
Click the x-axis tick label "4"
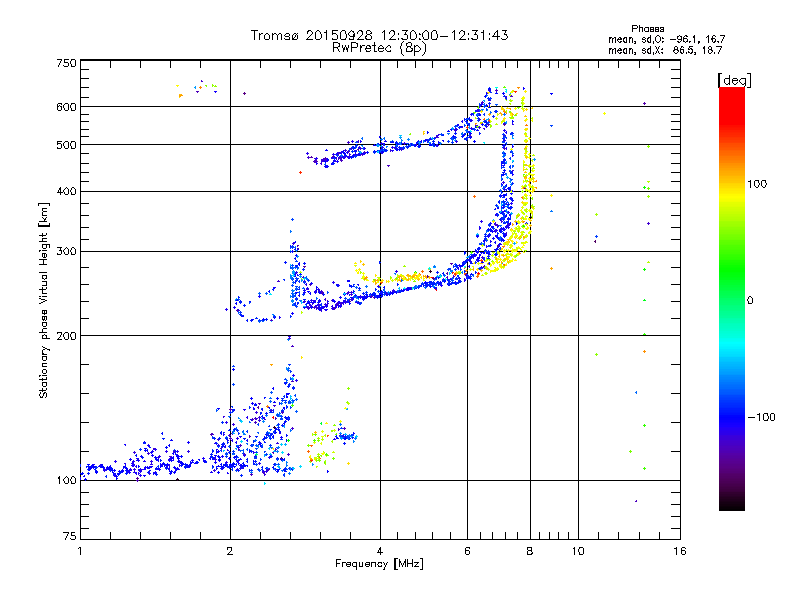[x=380, y=551]
